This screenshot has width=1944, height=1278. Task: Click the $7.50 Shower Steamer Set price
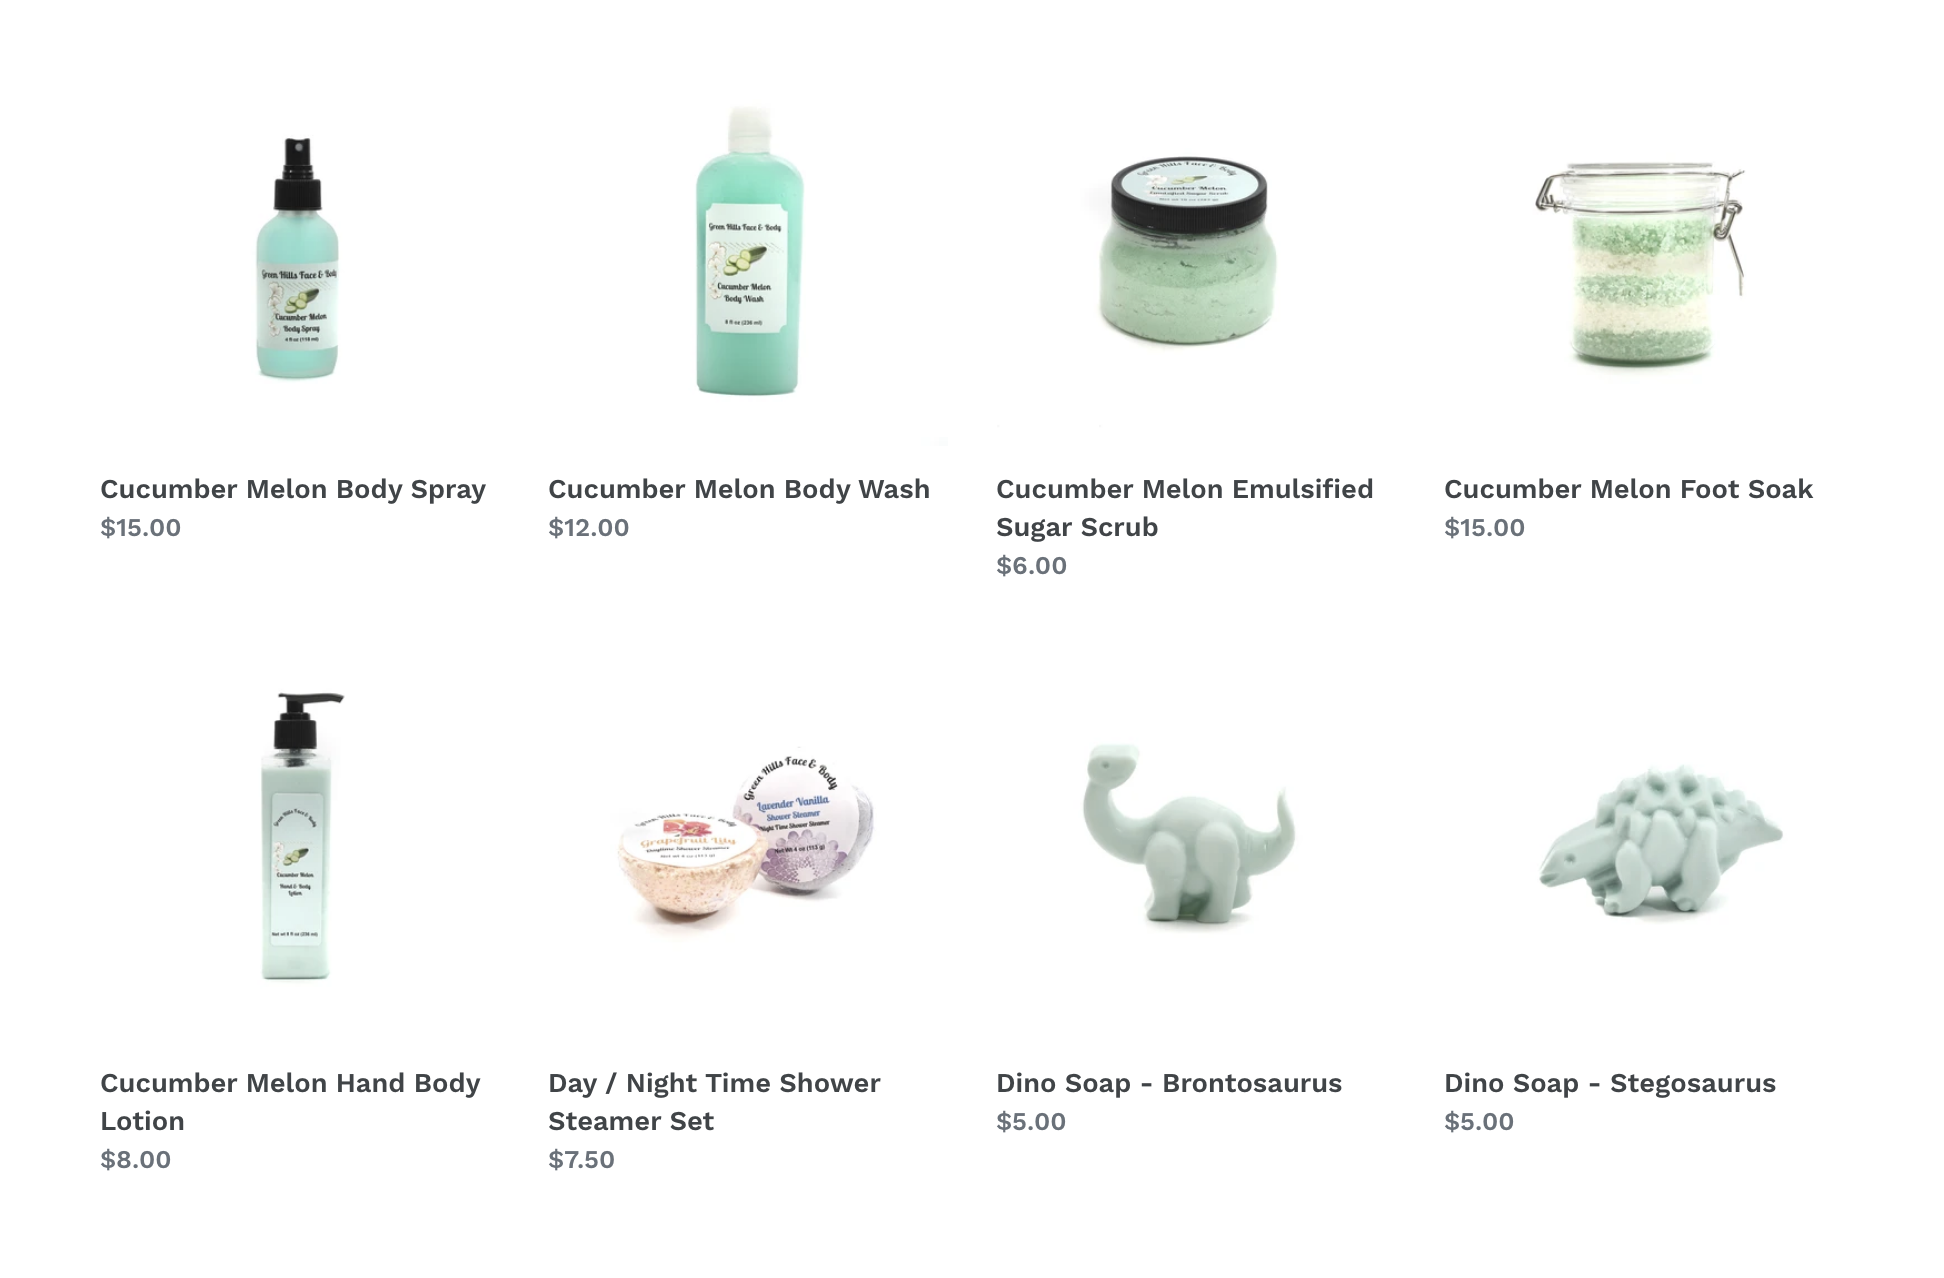581,1160
